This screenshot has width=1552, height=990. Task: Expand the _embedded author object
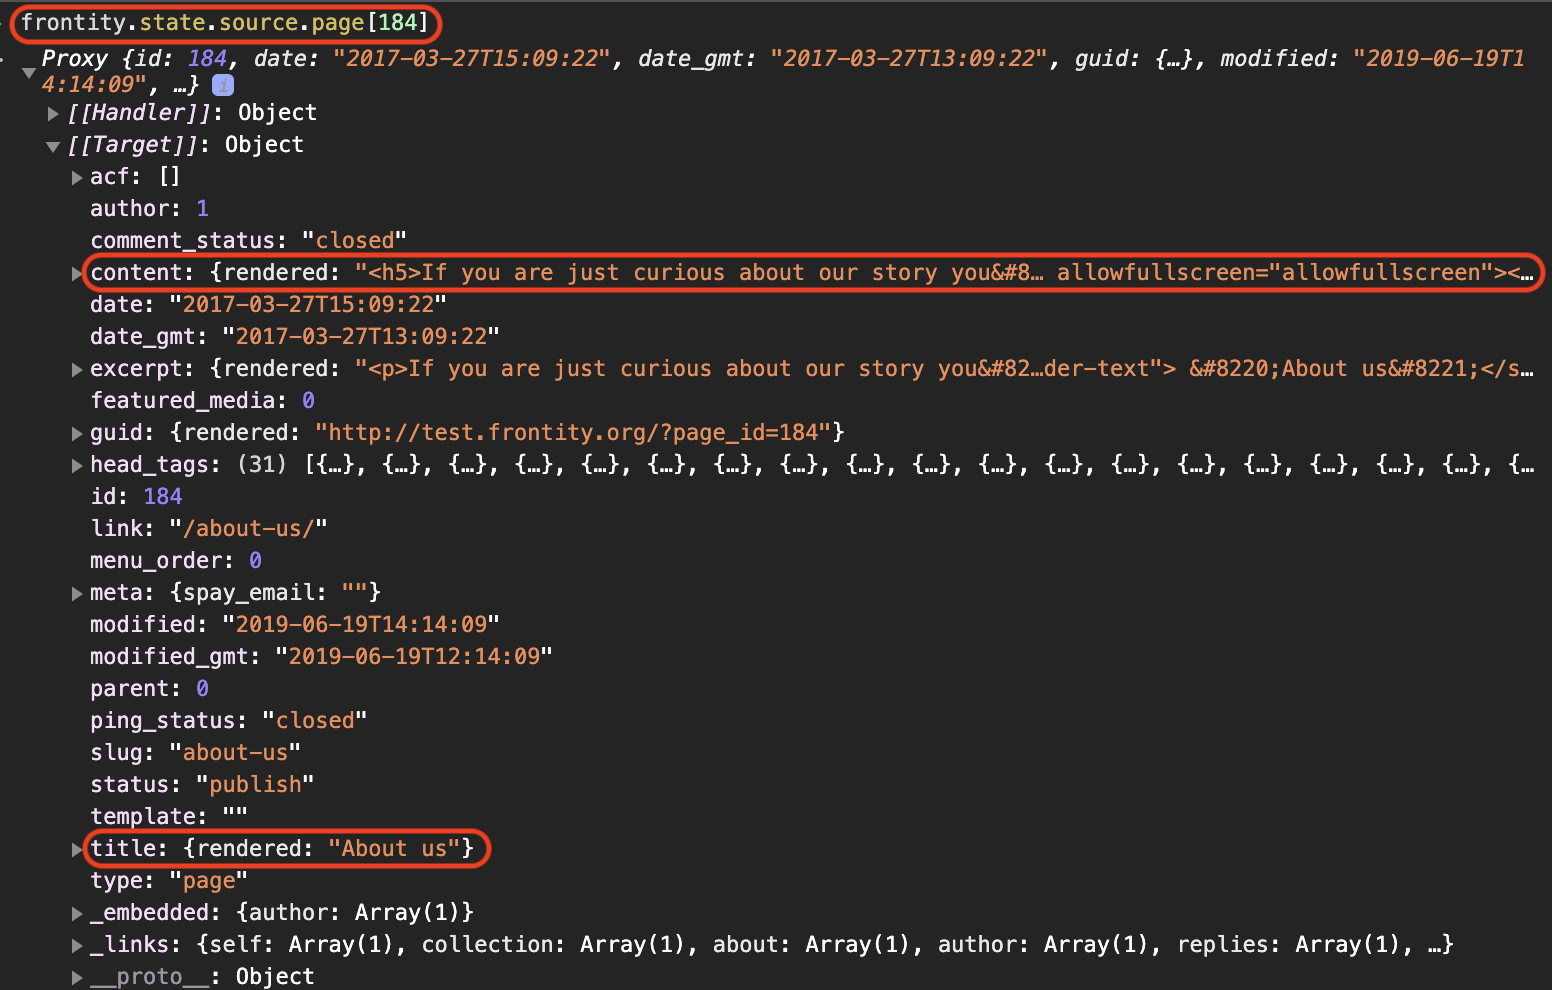click(x=77, y=914)
